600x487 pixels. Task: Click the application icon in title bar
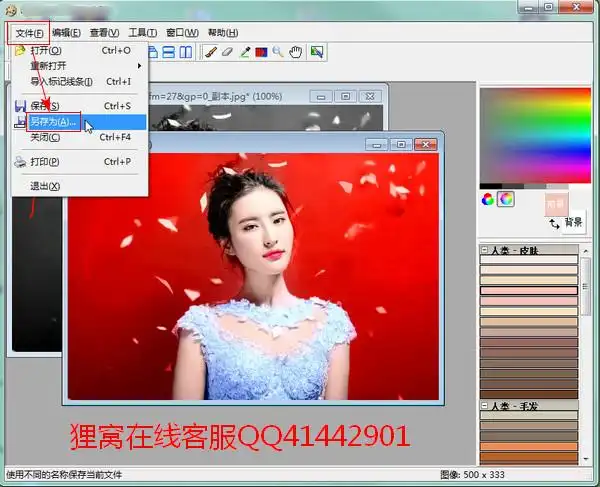pyautogui.click(x=11, y=10)
